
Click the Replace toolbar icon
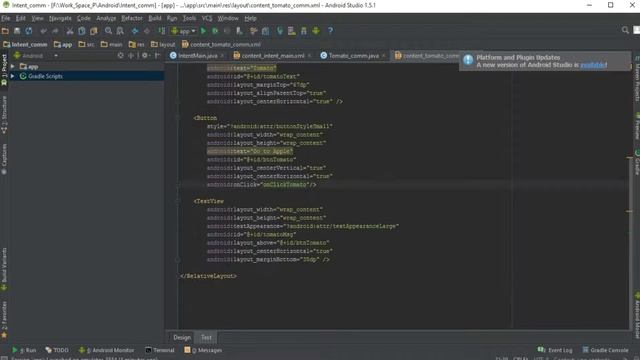120,31
